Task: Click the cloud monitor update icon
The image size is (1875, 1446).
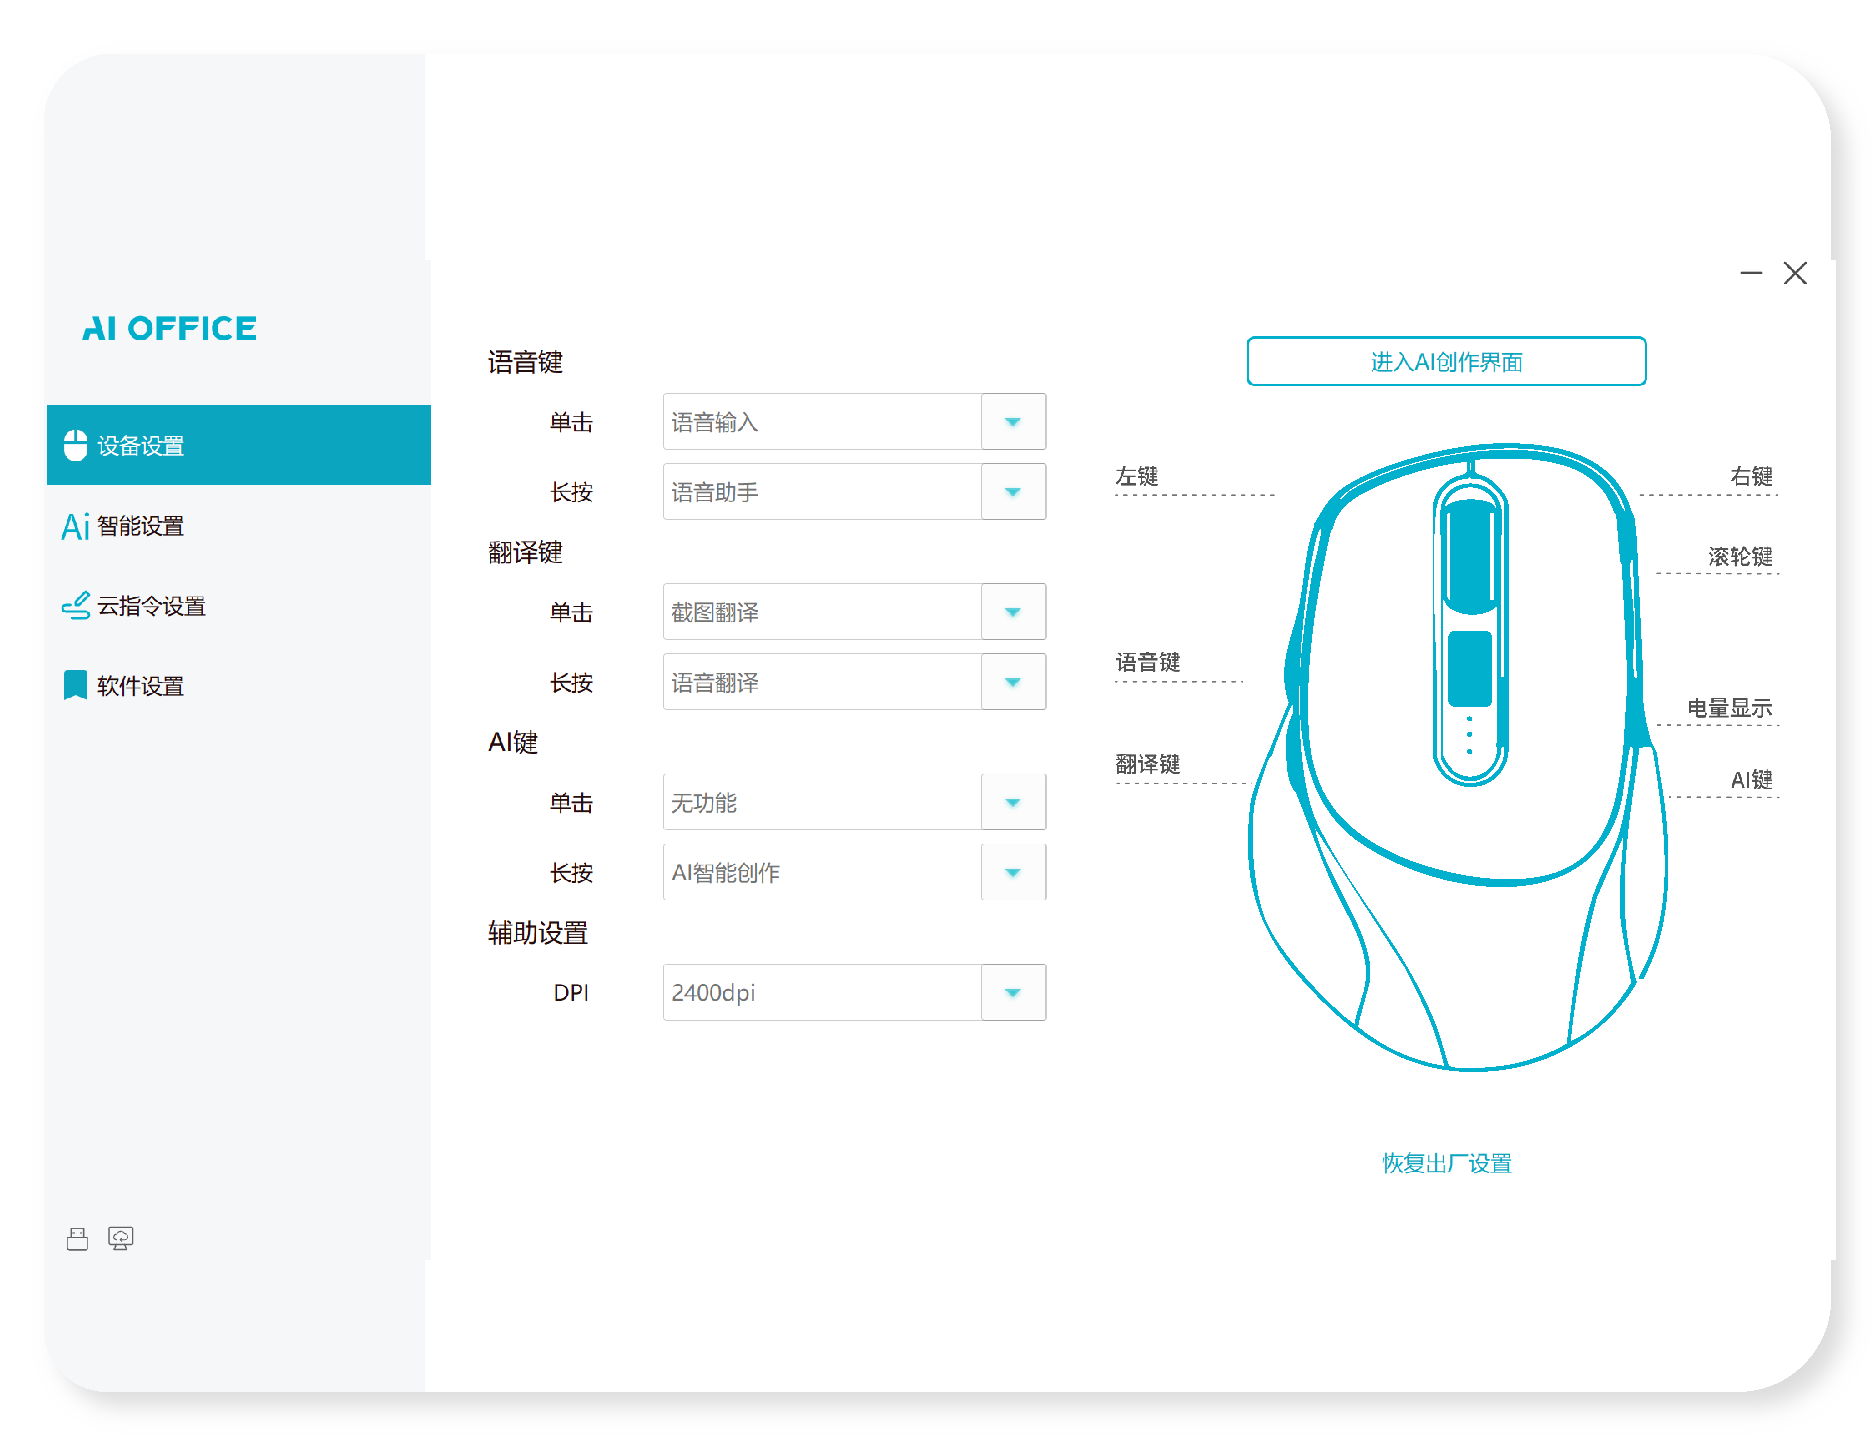Action: [120, 1239]
